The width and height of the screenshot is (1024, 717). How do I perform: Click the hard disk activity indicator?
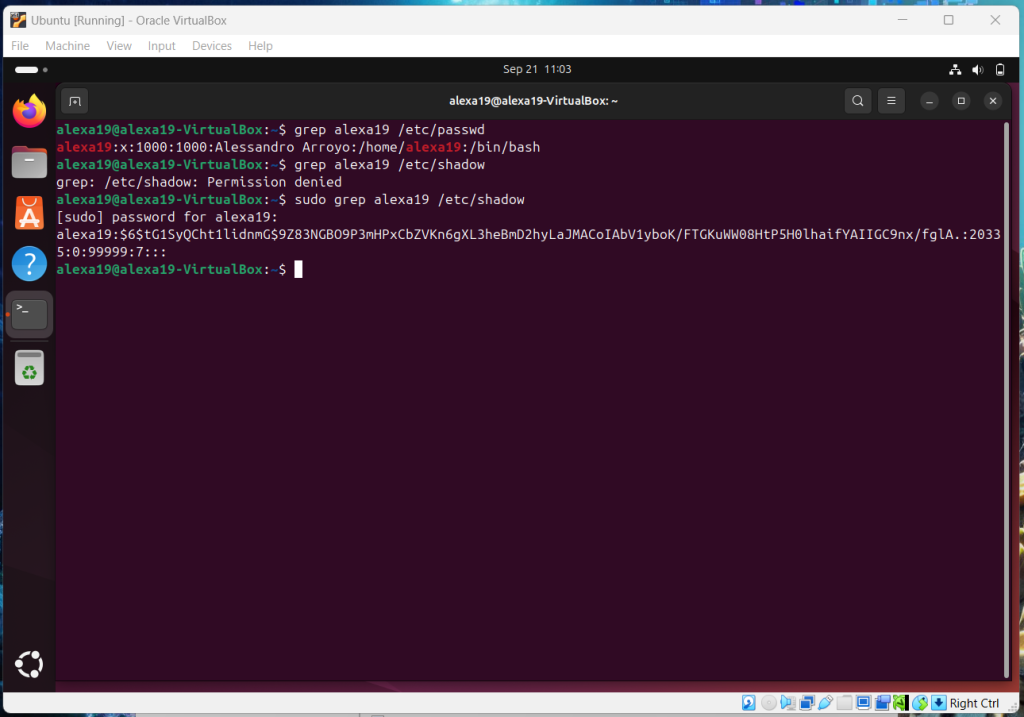click(x=748, y=703)
